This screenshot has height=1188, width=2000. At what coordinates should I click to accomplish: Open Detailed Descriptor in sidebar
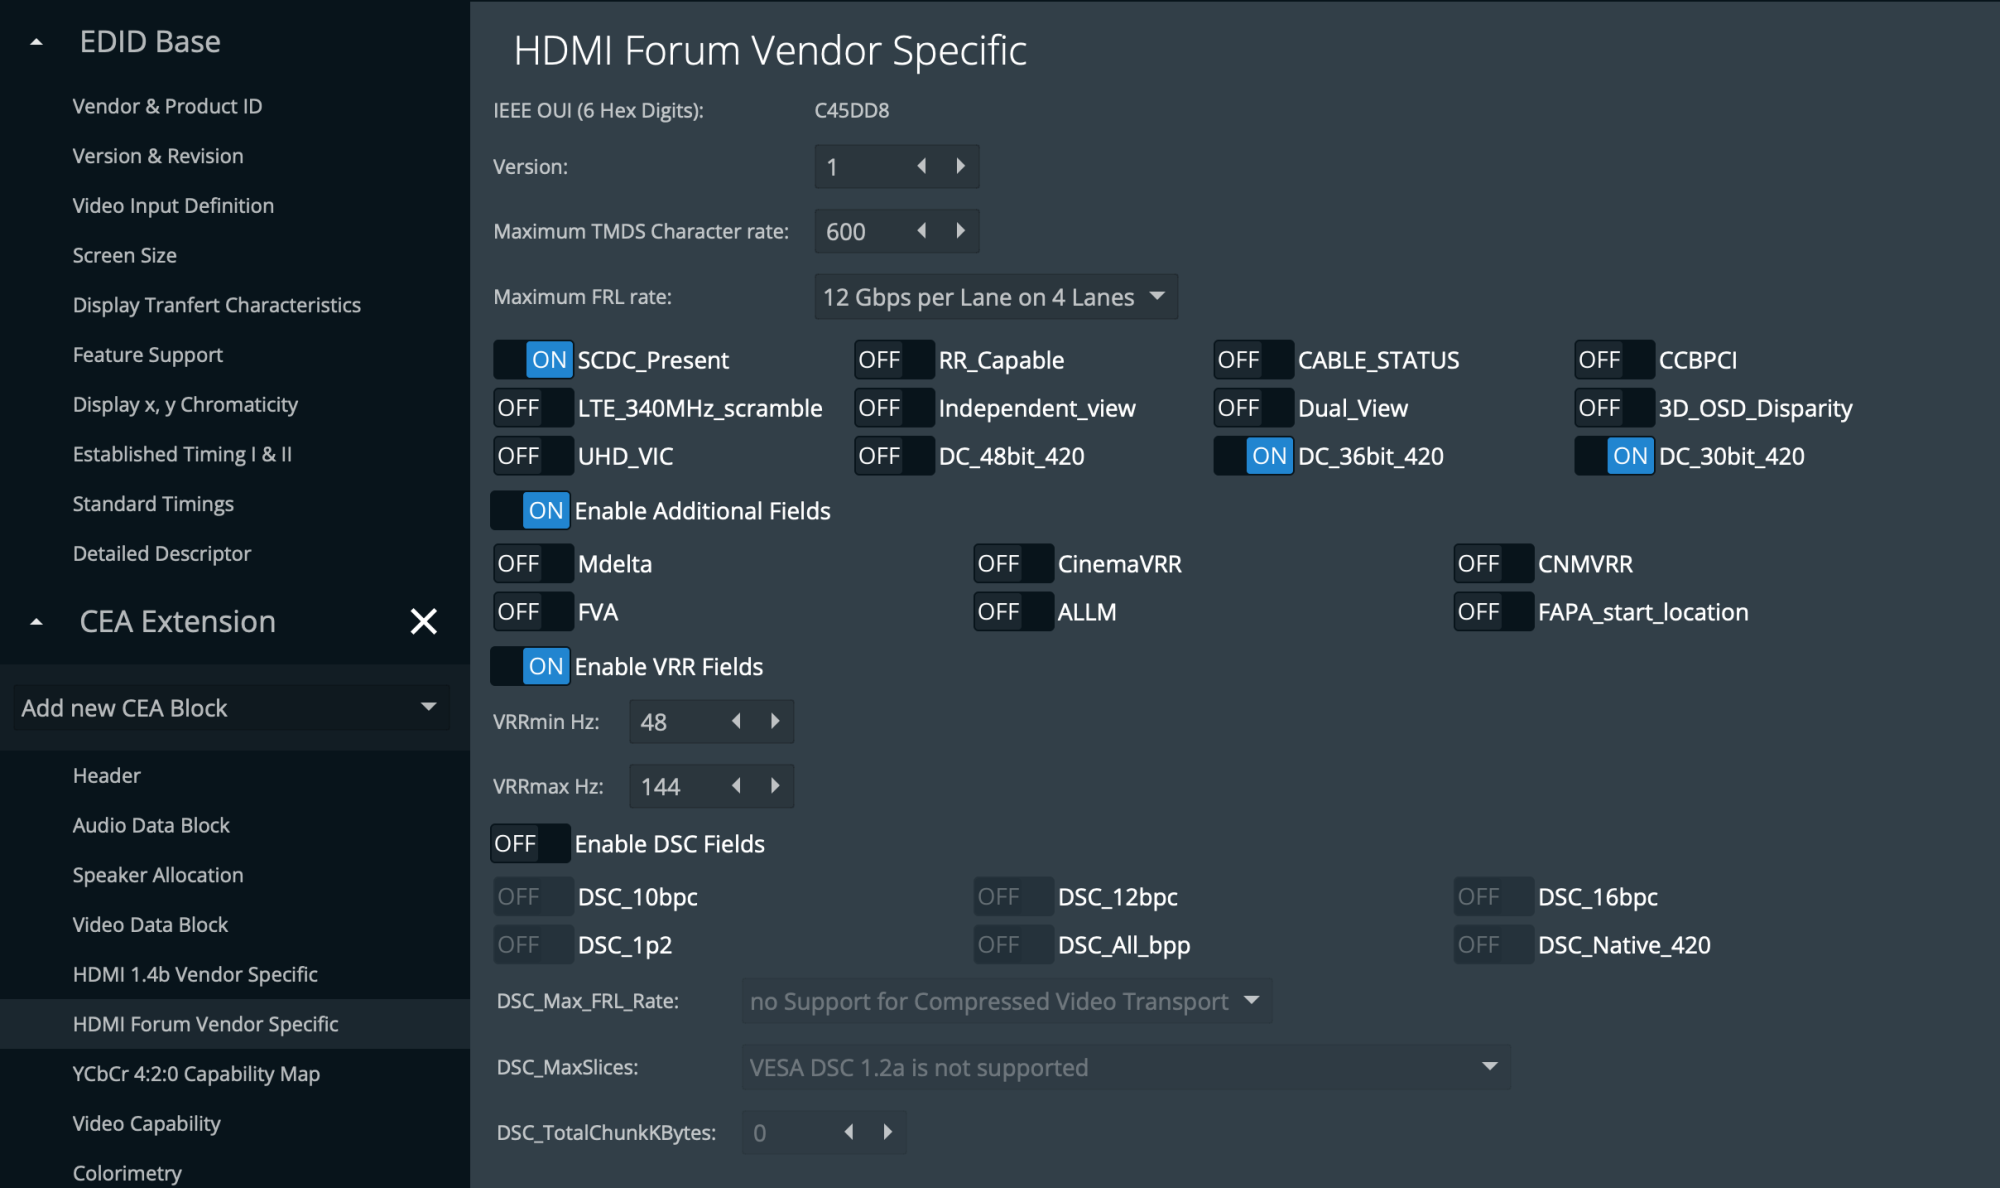tap(161, 554)
